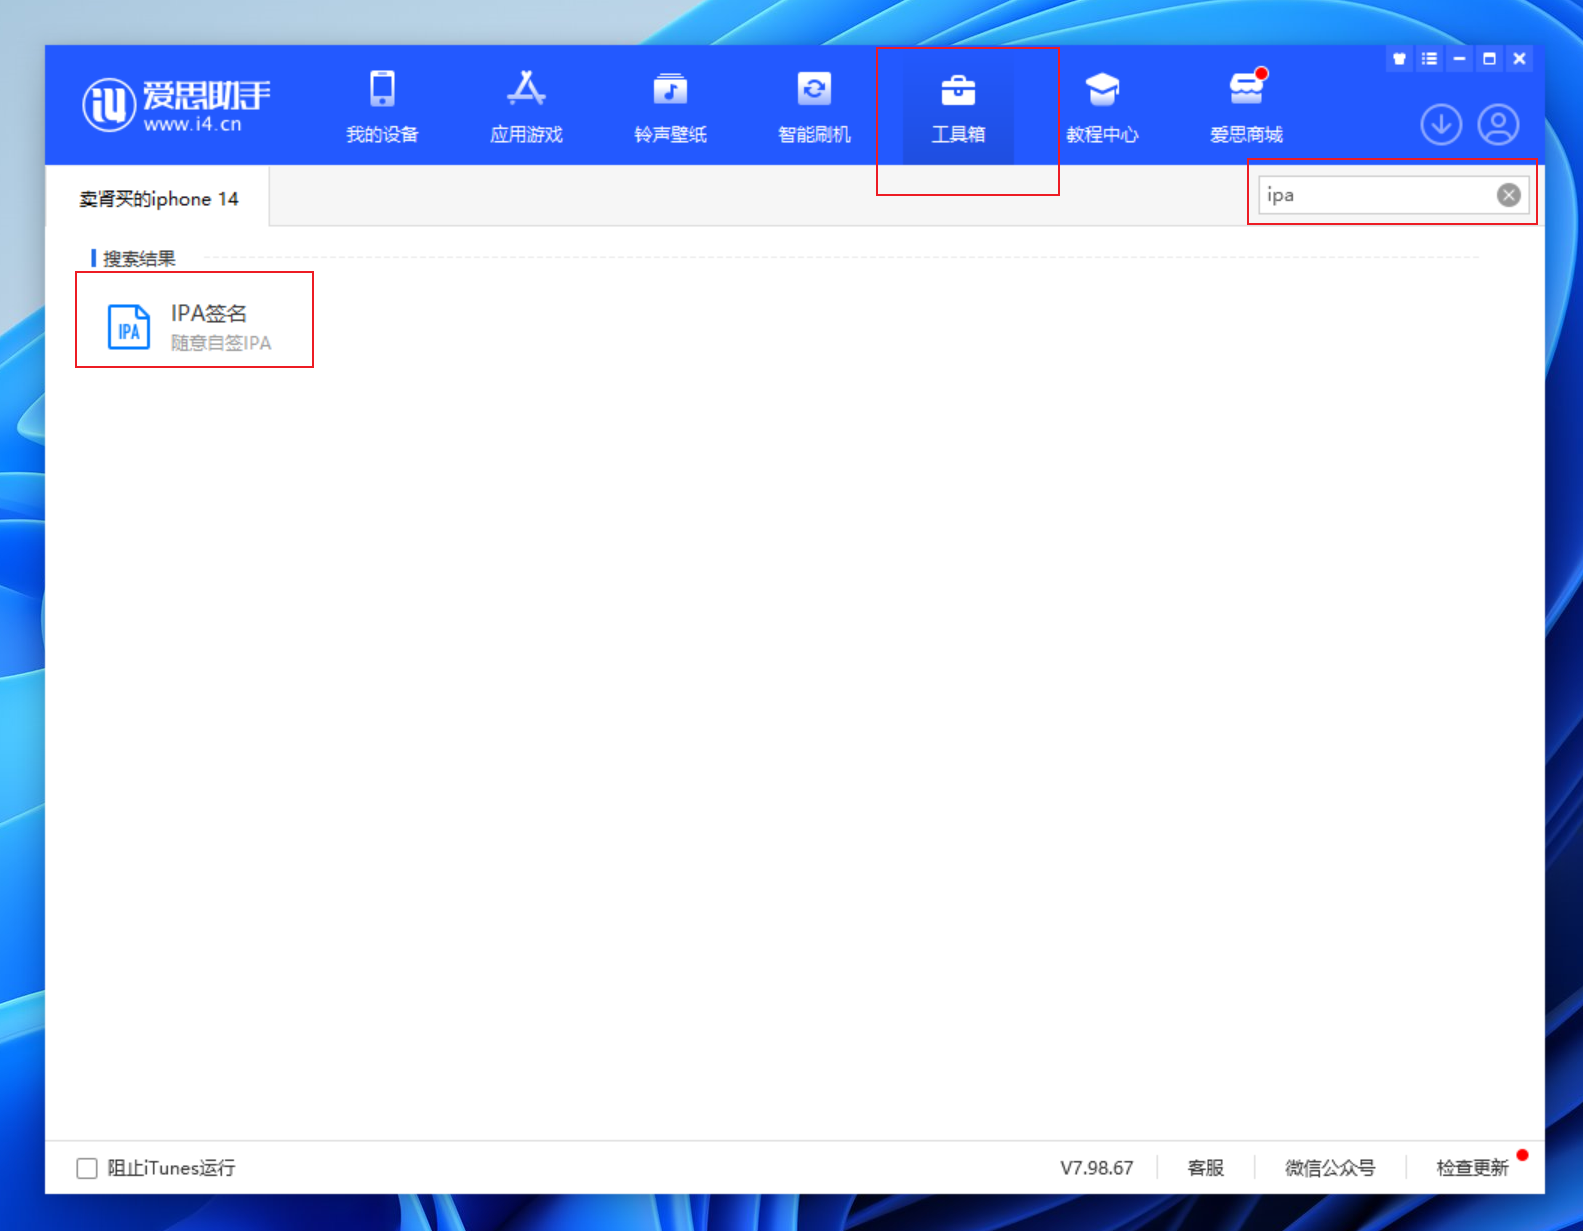Viewport: 1583px width, 1231px height.
Task: Close the 爱思助手 window
Action: [x=1519, y=59]
